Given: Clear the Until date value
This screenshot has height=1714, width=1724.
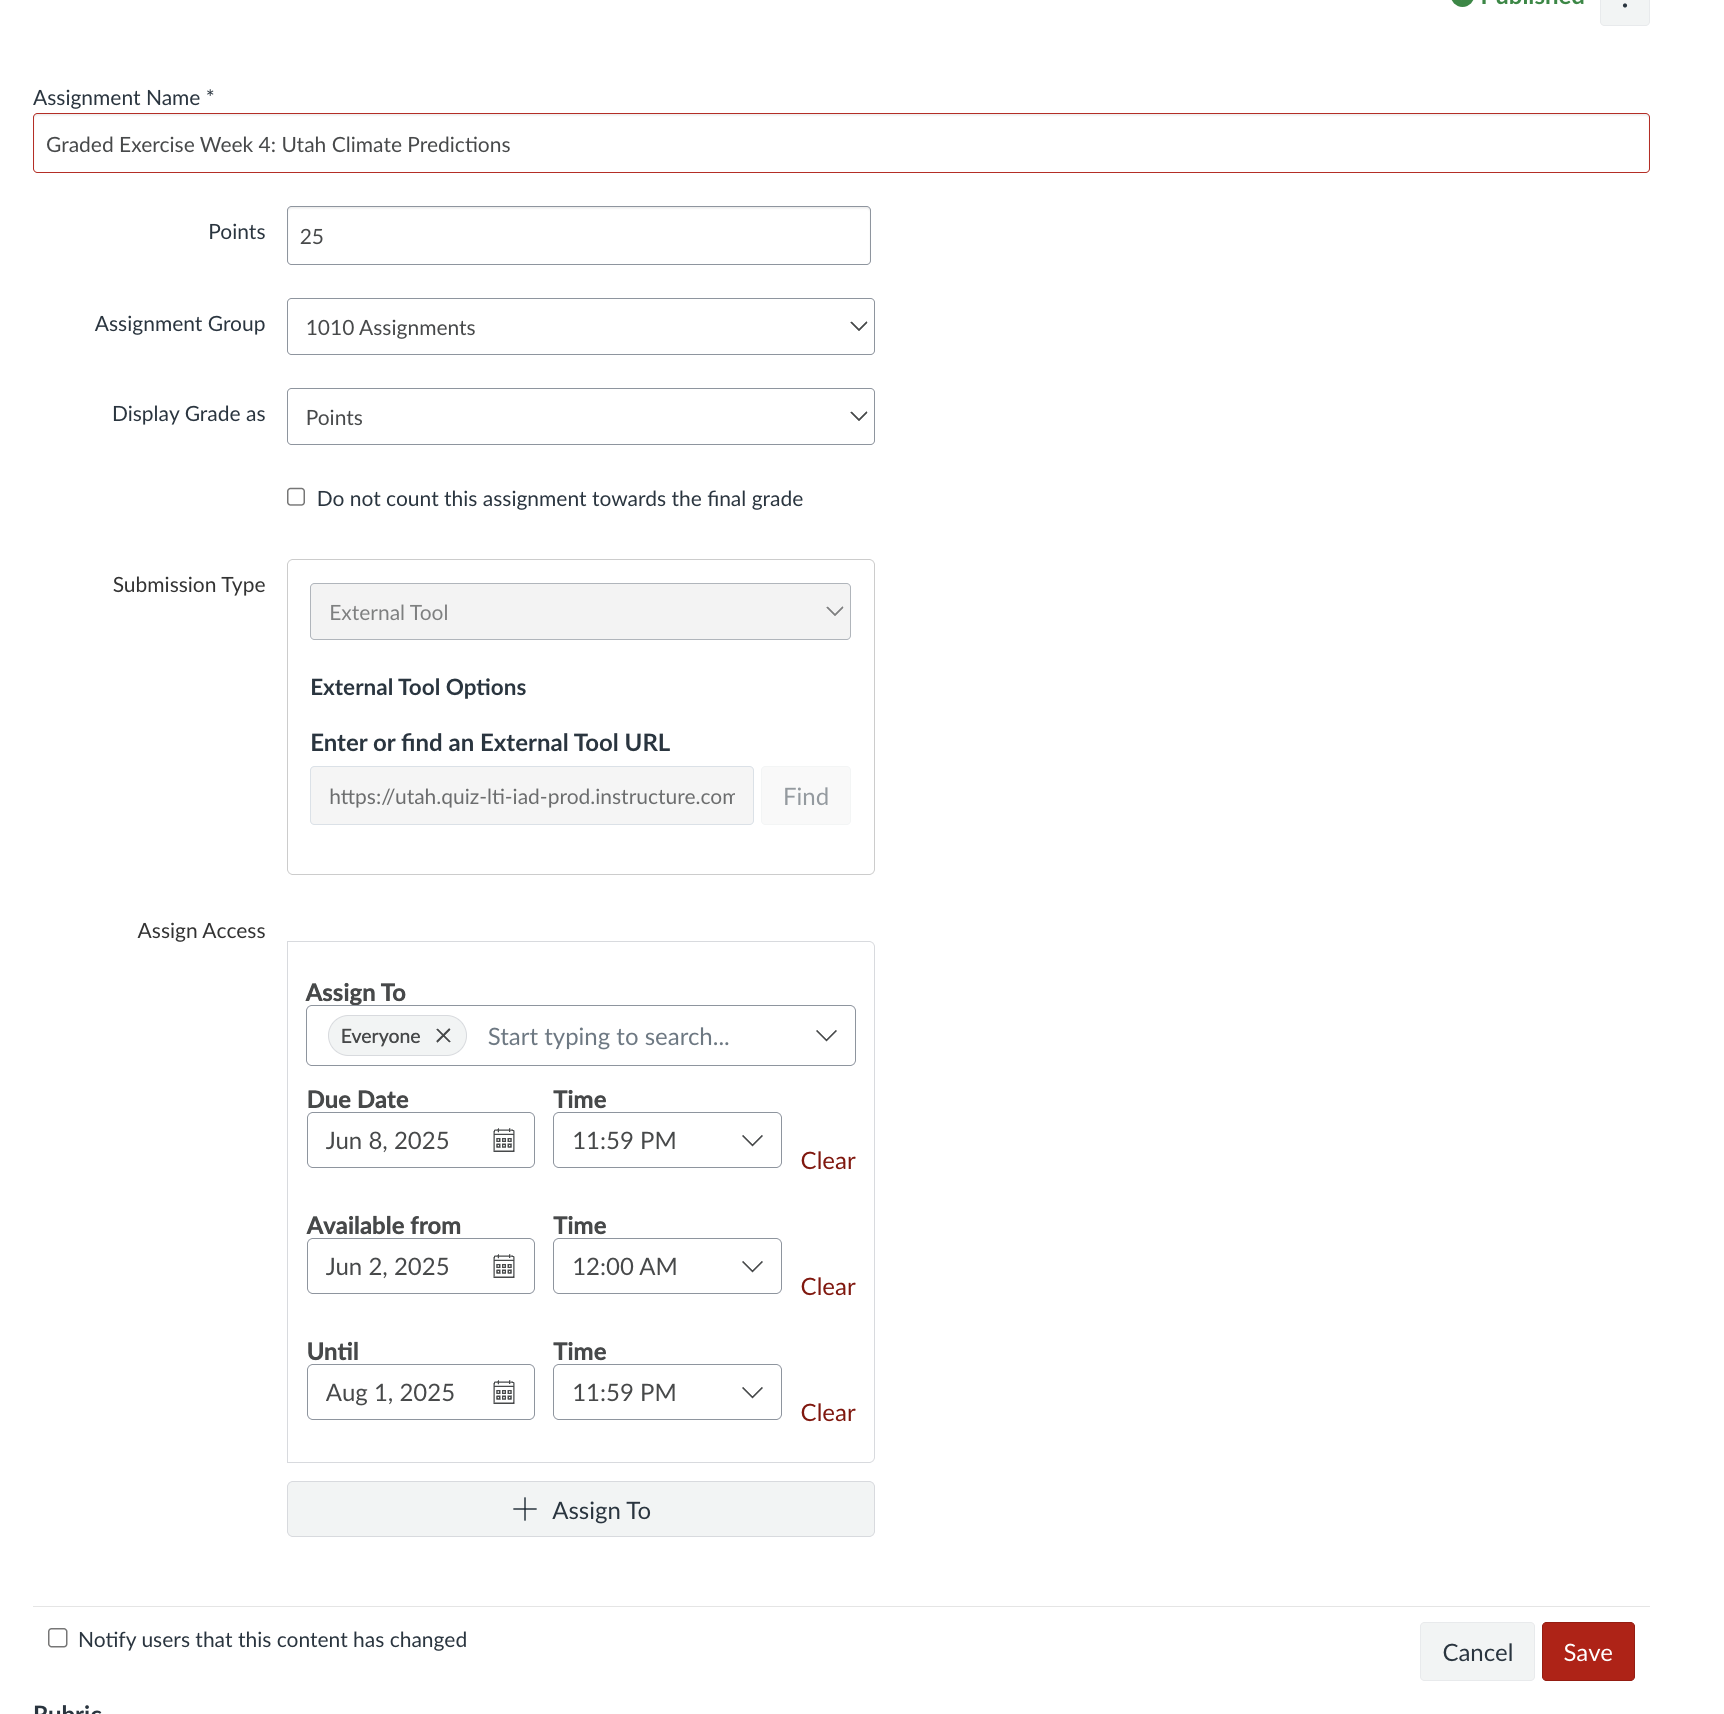Looking at the screenshot, I should [827, 1413].
